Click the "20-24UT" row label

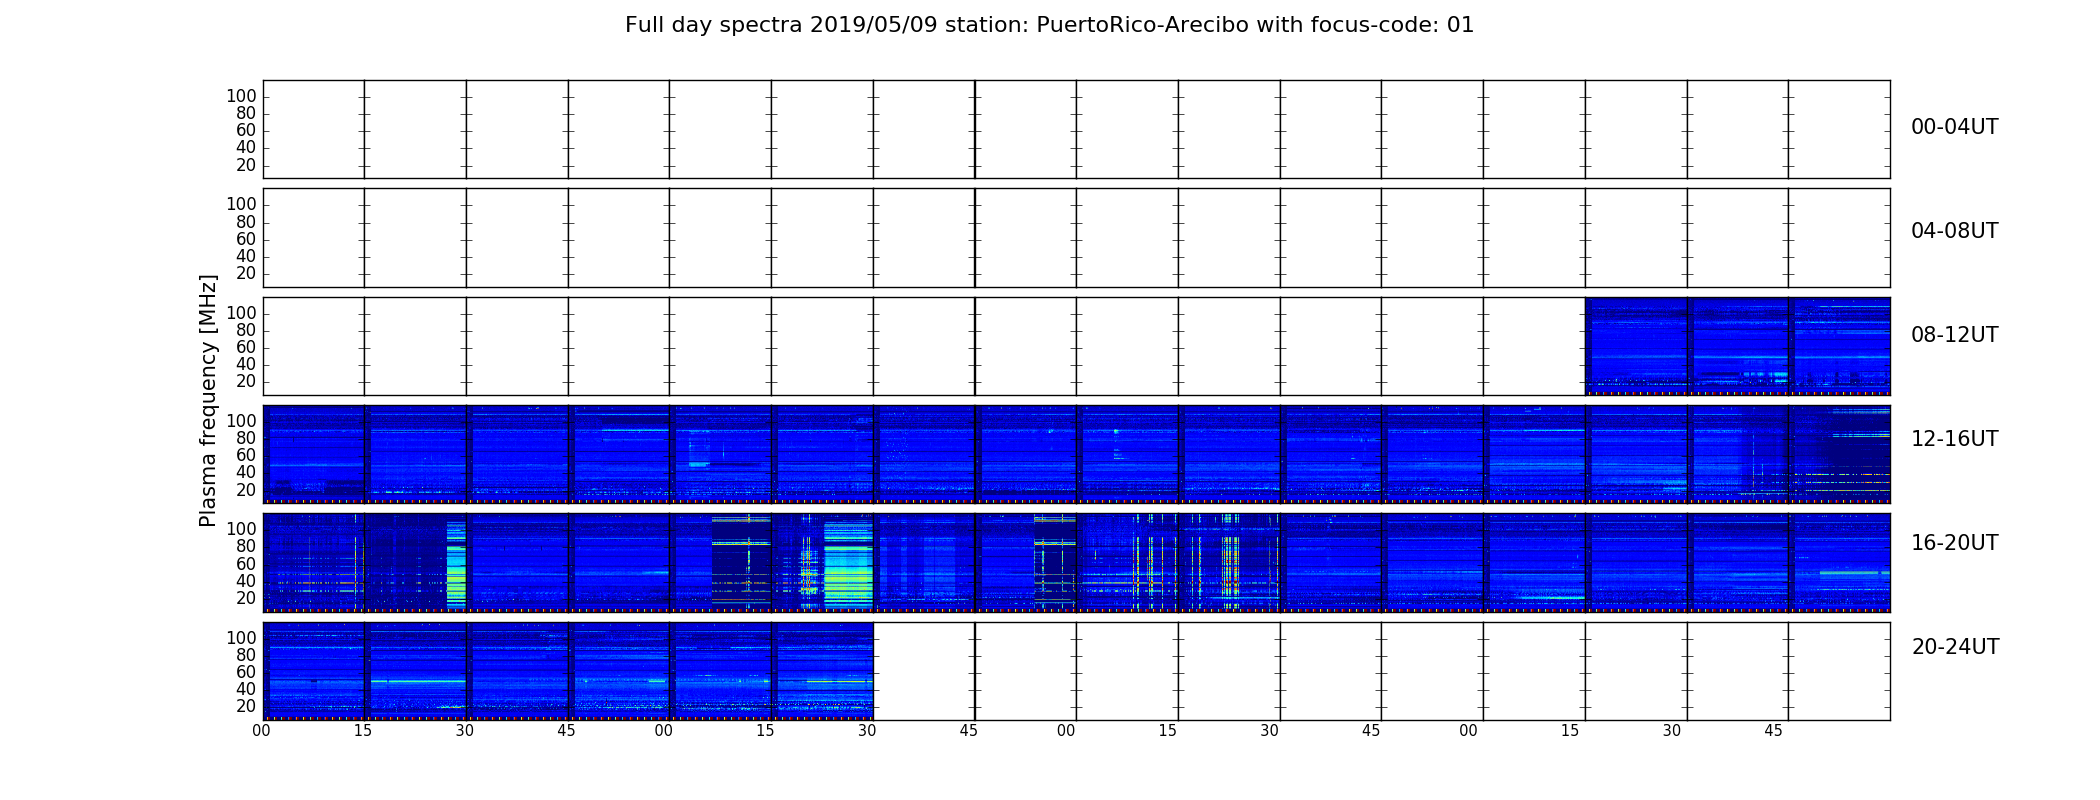pyautogui.click(x=1955, y=647)
